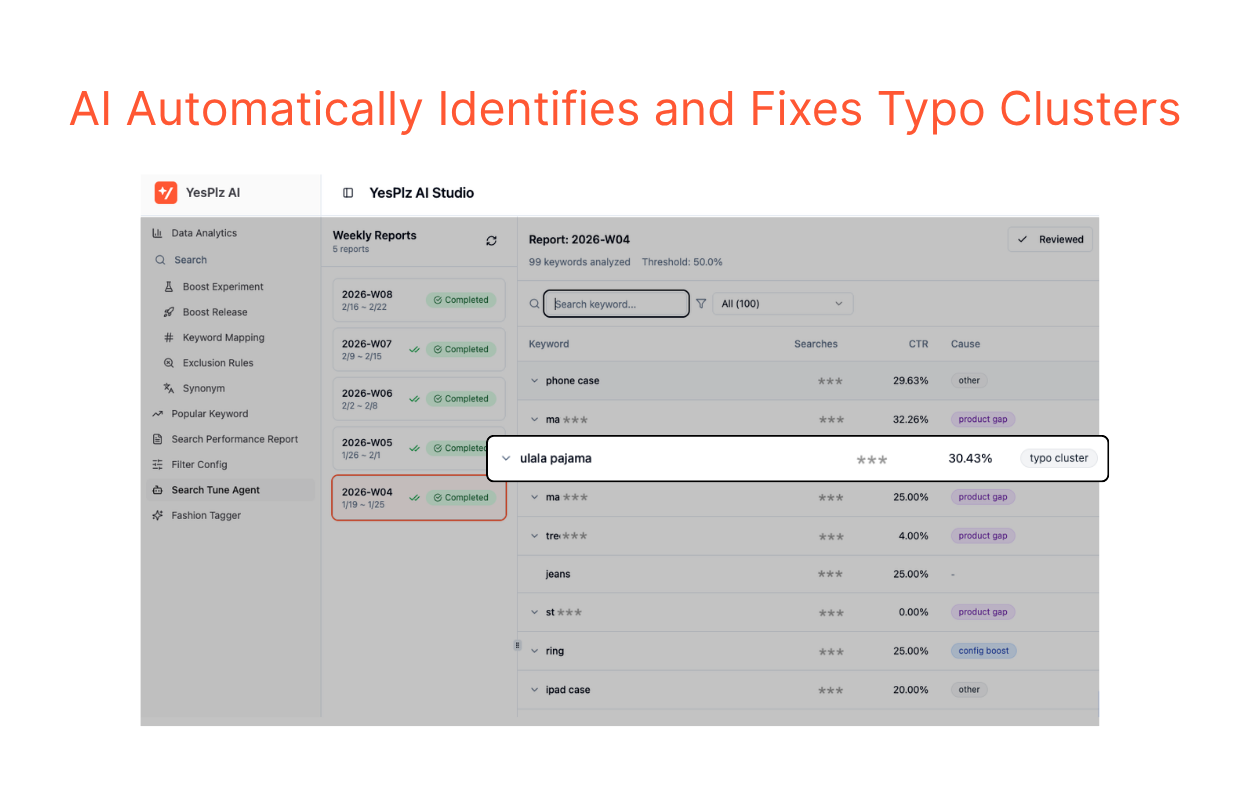This screenshot has width=1250, height=807.
Task: Click the other tag on ipad case row
Action: pyautogui.click(x=969, y=690)
